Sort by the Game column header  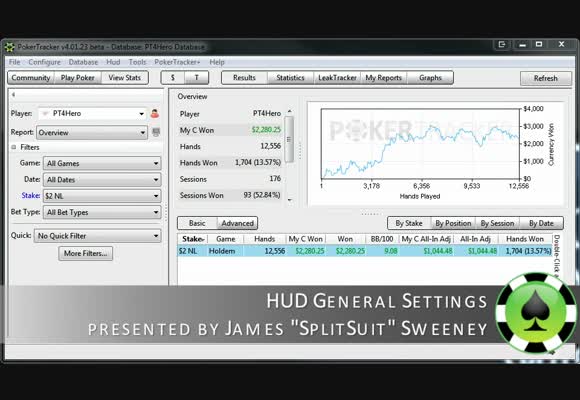pos(226,239)
